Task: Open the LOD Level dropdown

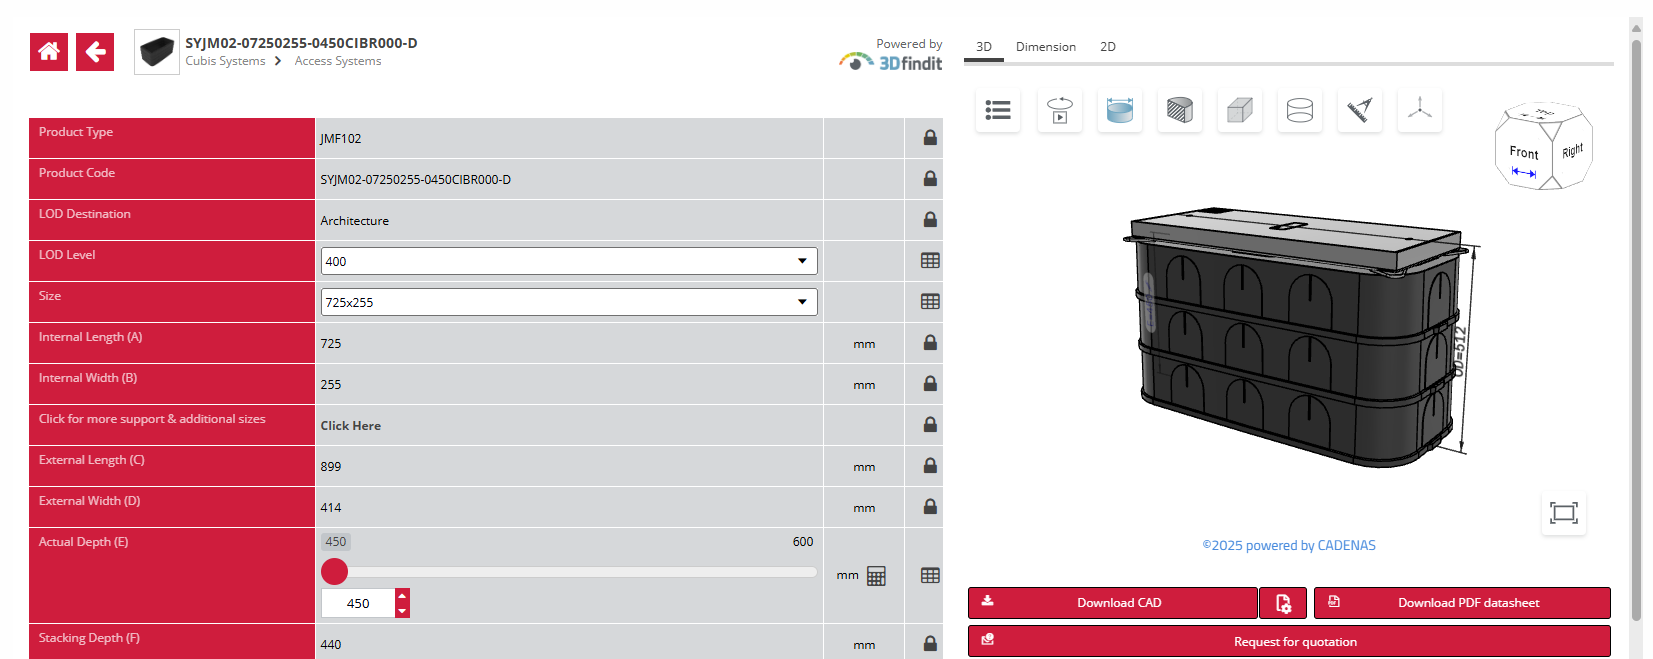Action: tap(568, 261)
